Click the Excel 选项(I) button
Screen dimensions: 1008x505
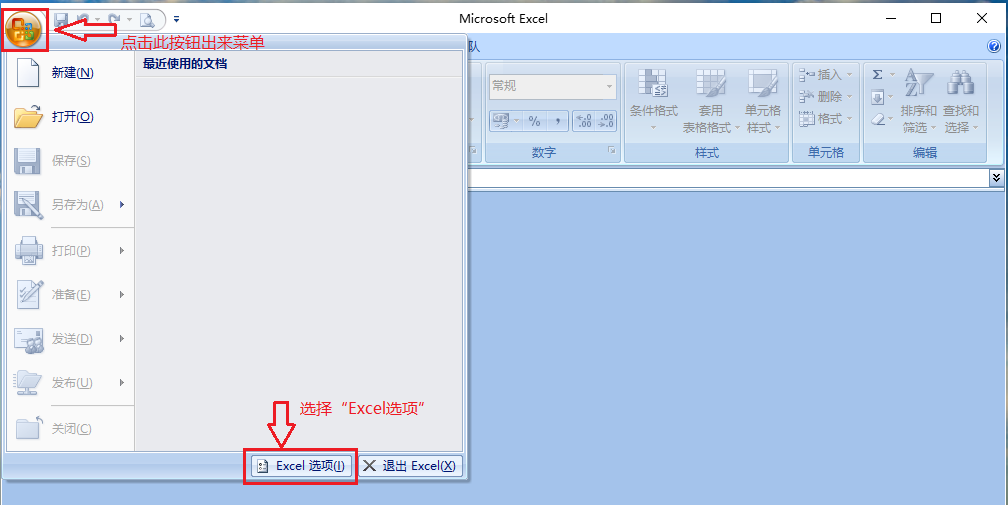click(x=302, y=466)
